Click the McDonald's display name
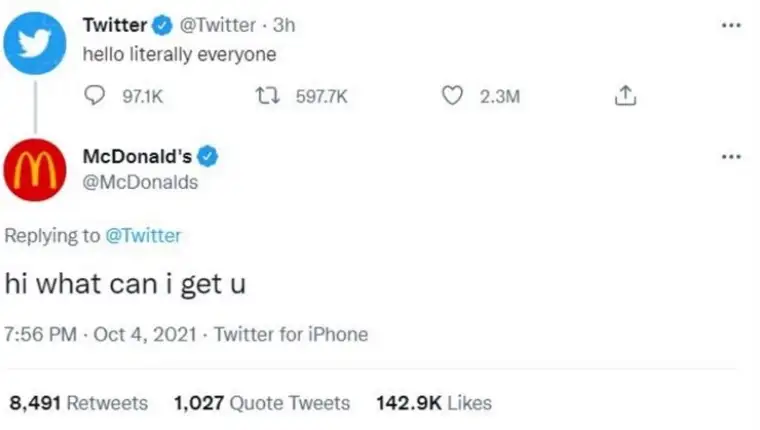 coord(138,157)
